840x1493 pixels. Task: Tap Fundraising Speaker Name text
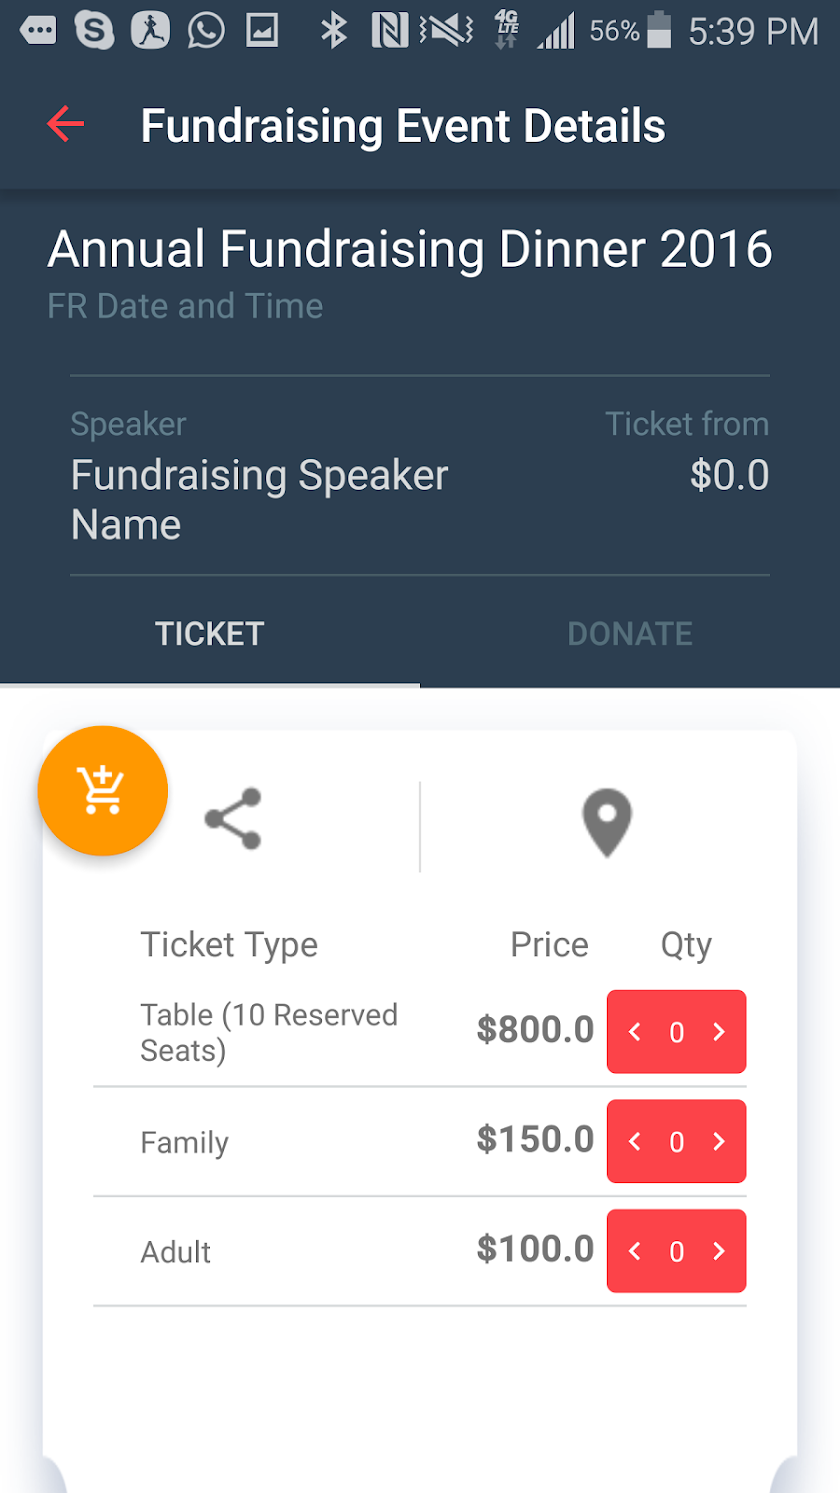click(x=259, y=500)
